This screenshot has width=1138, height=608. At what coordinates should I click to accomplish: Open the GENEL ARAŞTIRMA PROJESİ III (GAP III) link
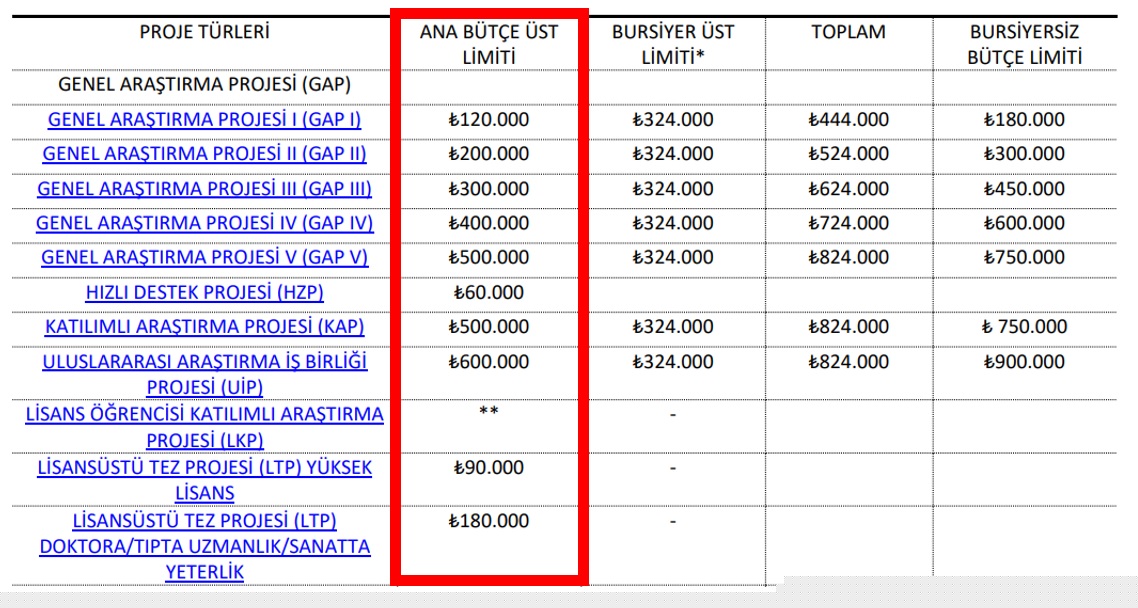[204, 189]
